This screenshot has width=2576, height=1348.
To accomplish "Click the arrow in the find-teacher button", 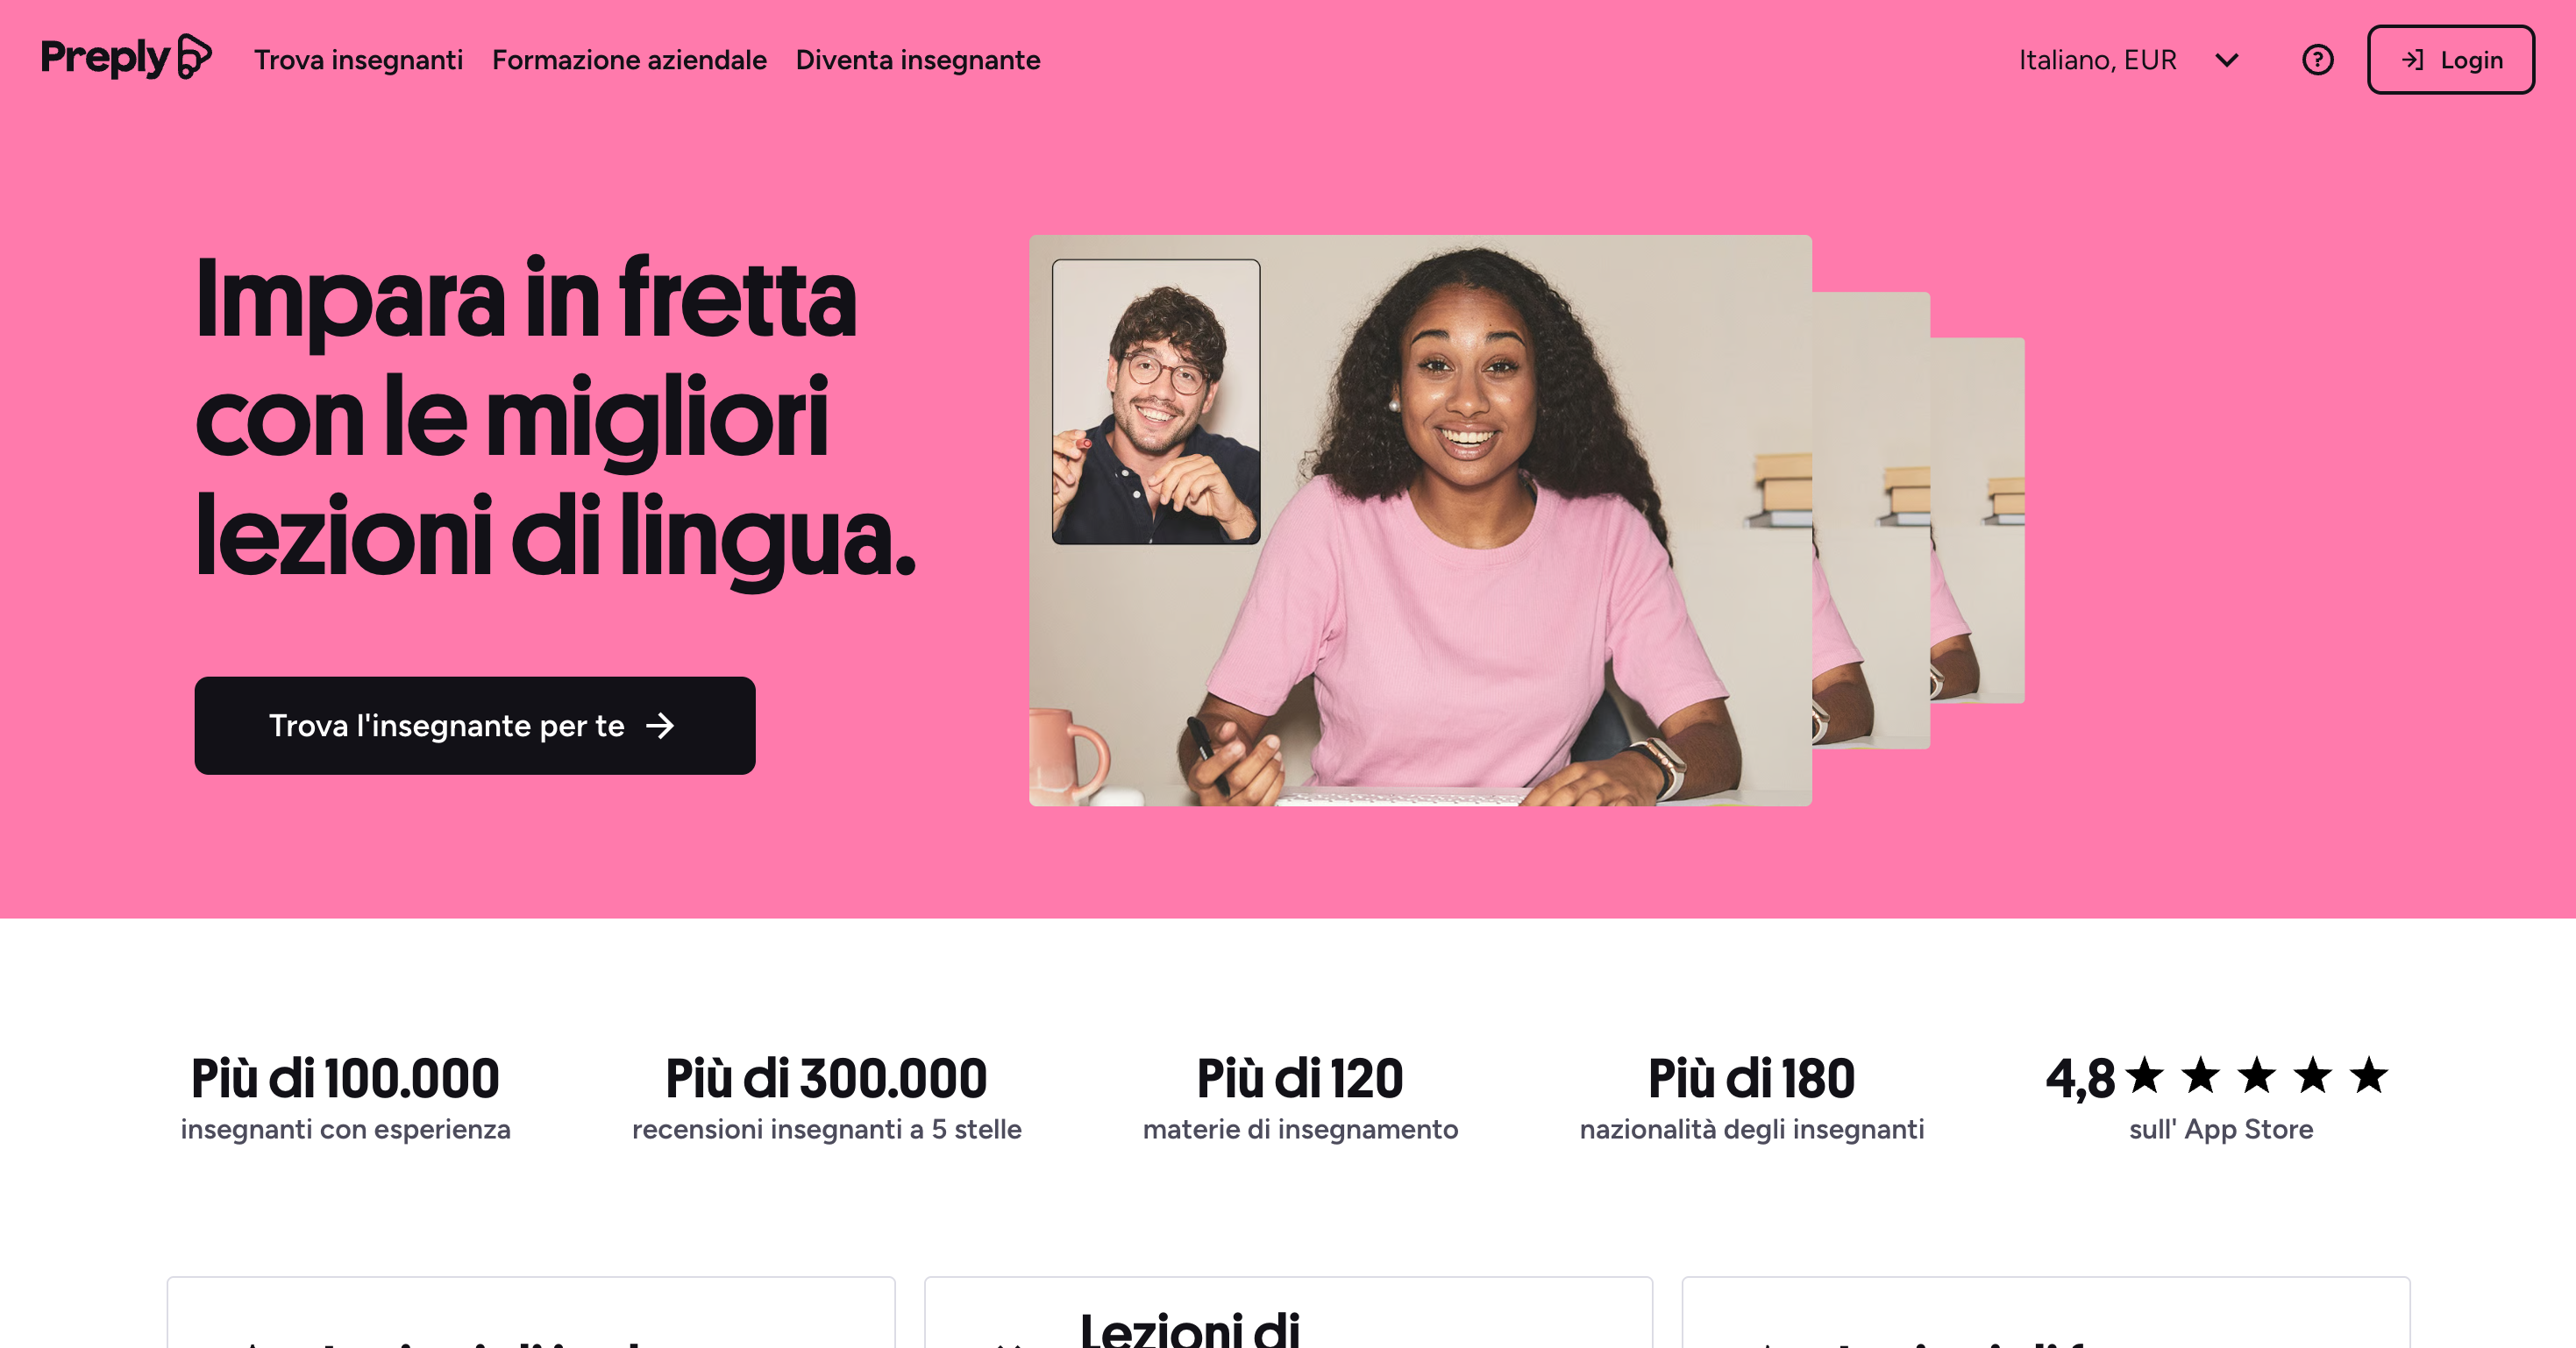I will 660,726.
